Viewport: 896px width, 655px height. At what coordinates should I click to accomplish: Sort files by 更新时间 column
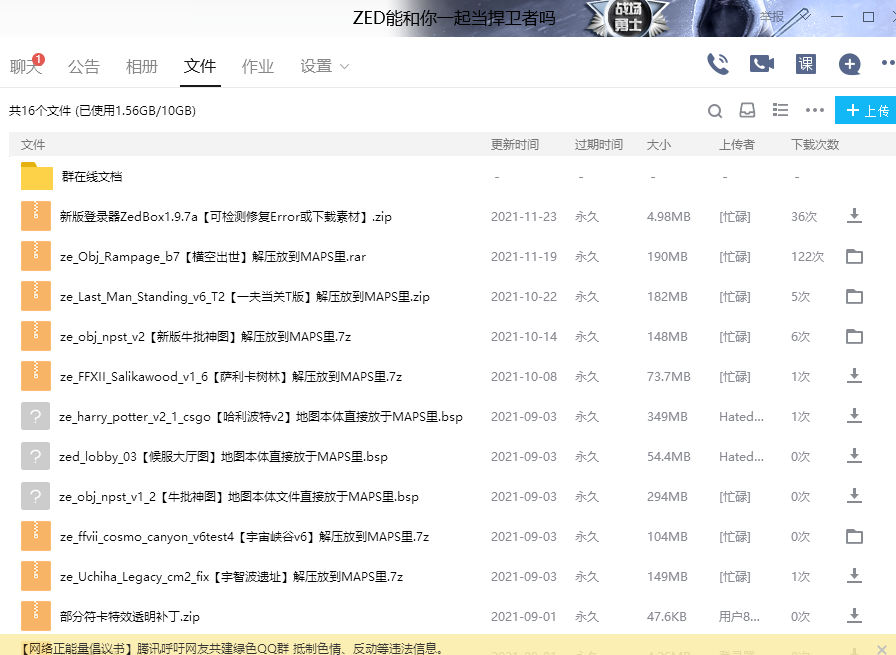[515, 145]
